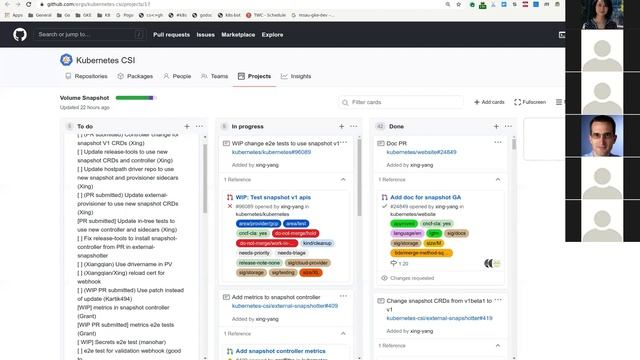Click the assignee avatars on Add doc card
Screen dimensions: 640x360
[492, 263]
